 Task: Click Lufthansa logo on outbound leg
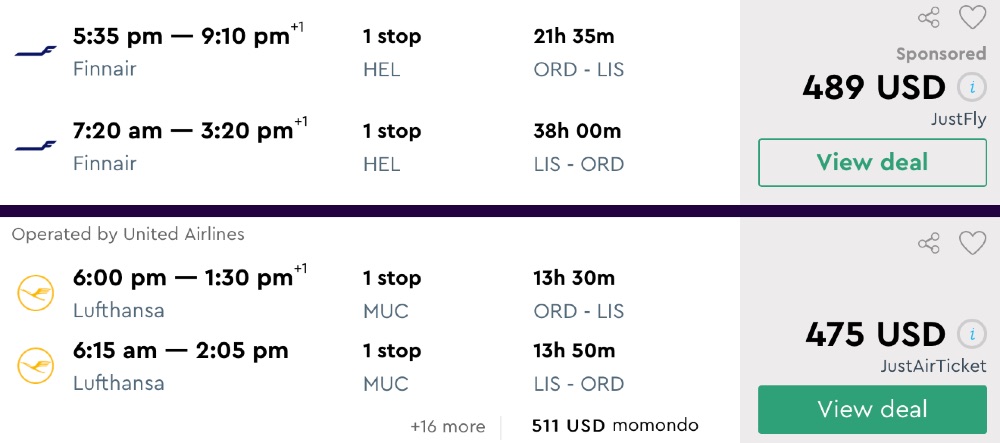pos(36,293)
